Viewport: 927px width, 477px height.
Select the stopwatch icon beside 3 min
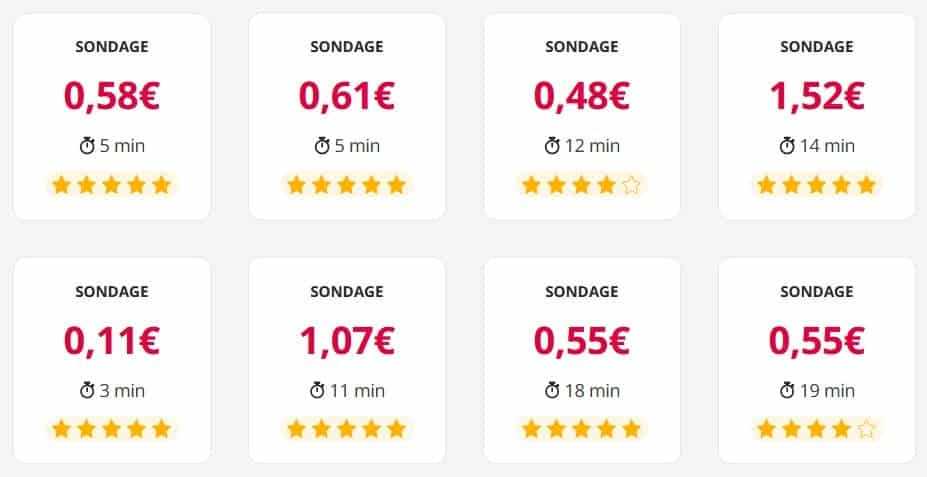(87, 390)
